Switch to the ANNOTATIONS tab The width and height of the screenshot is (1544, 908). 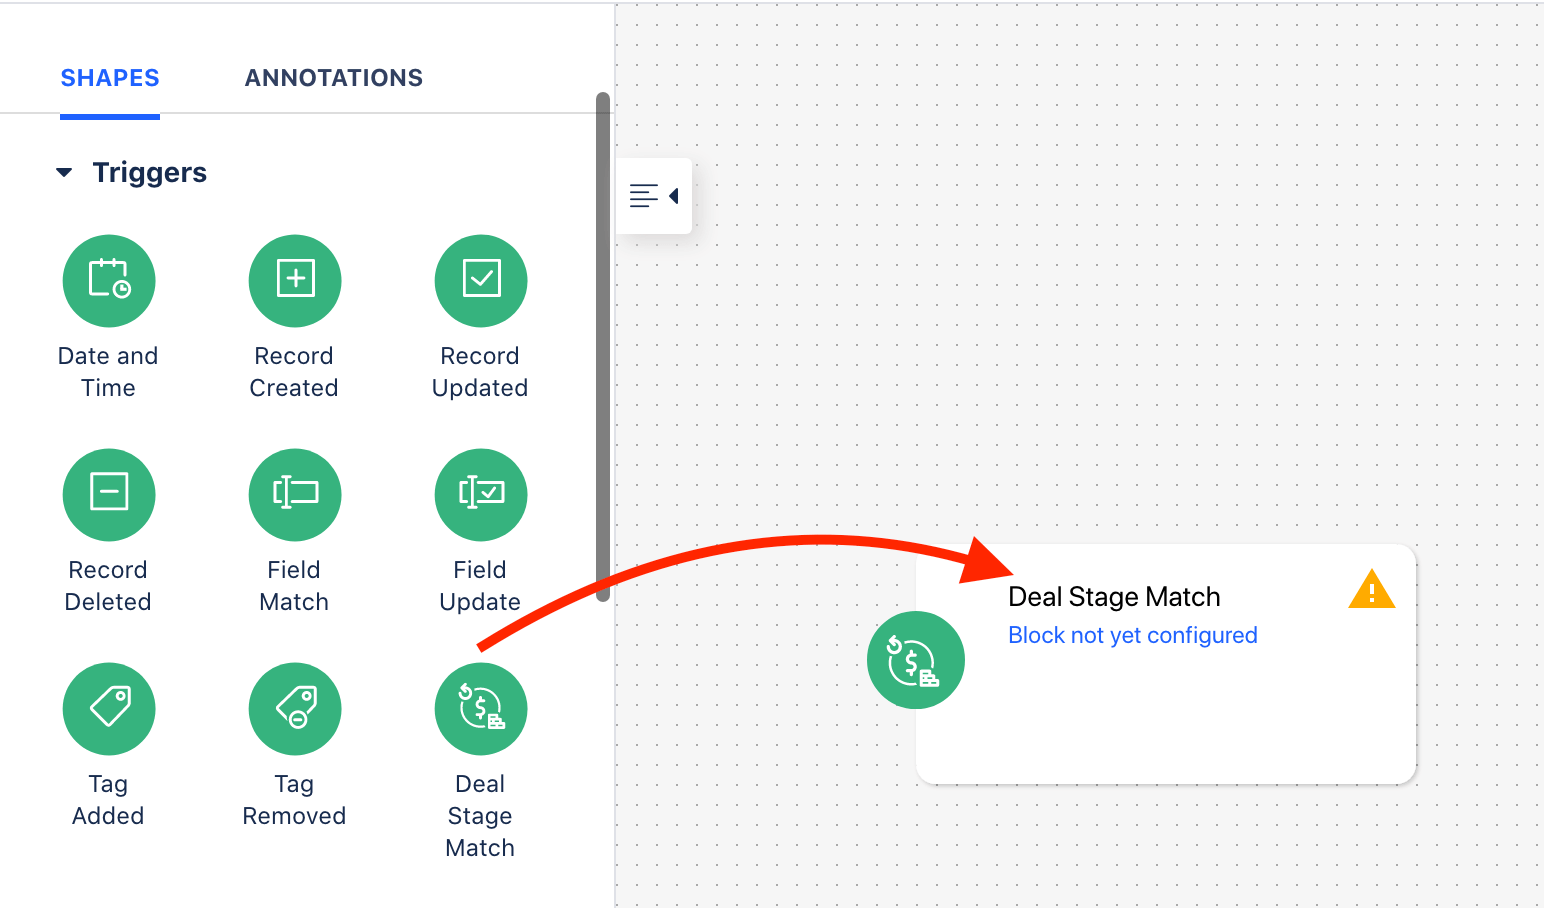[x=334, y=78]
